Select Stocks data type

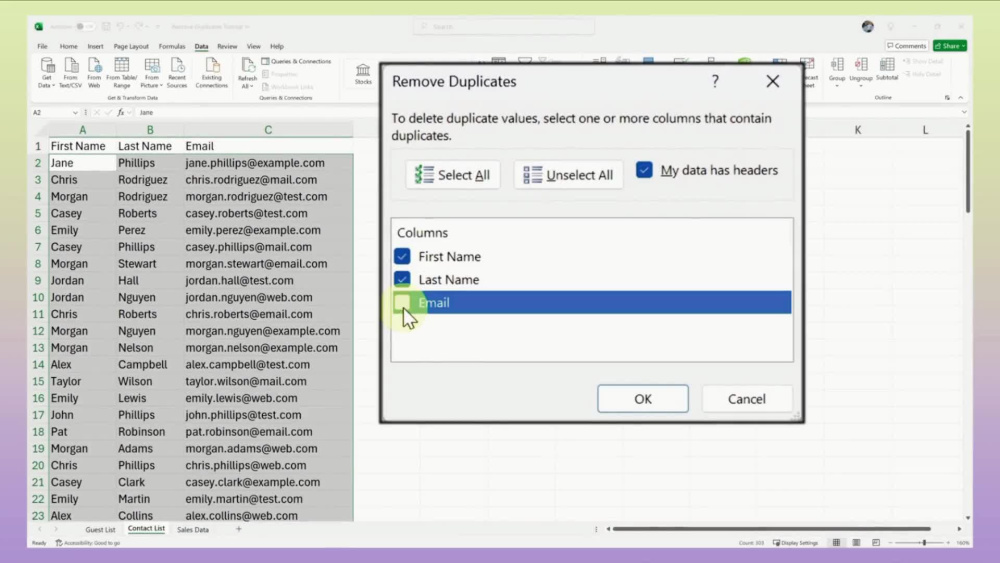pyautogui.click(x=363, y=73)
